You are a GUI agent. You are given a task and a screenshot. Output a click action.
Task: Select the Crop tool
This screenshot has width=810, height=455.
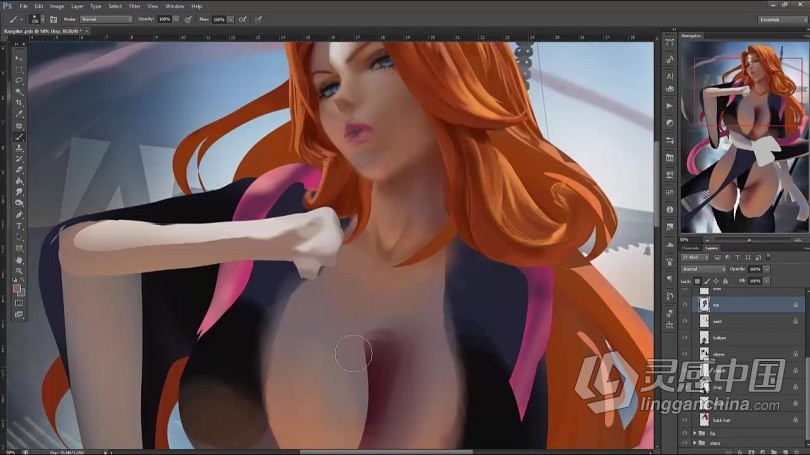click(x=19, y=103)
